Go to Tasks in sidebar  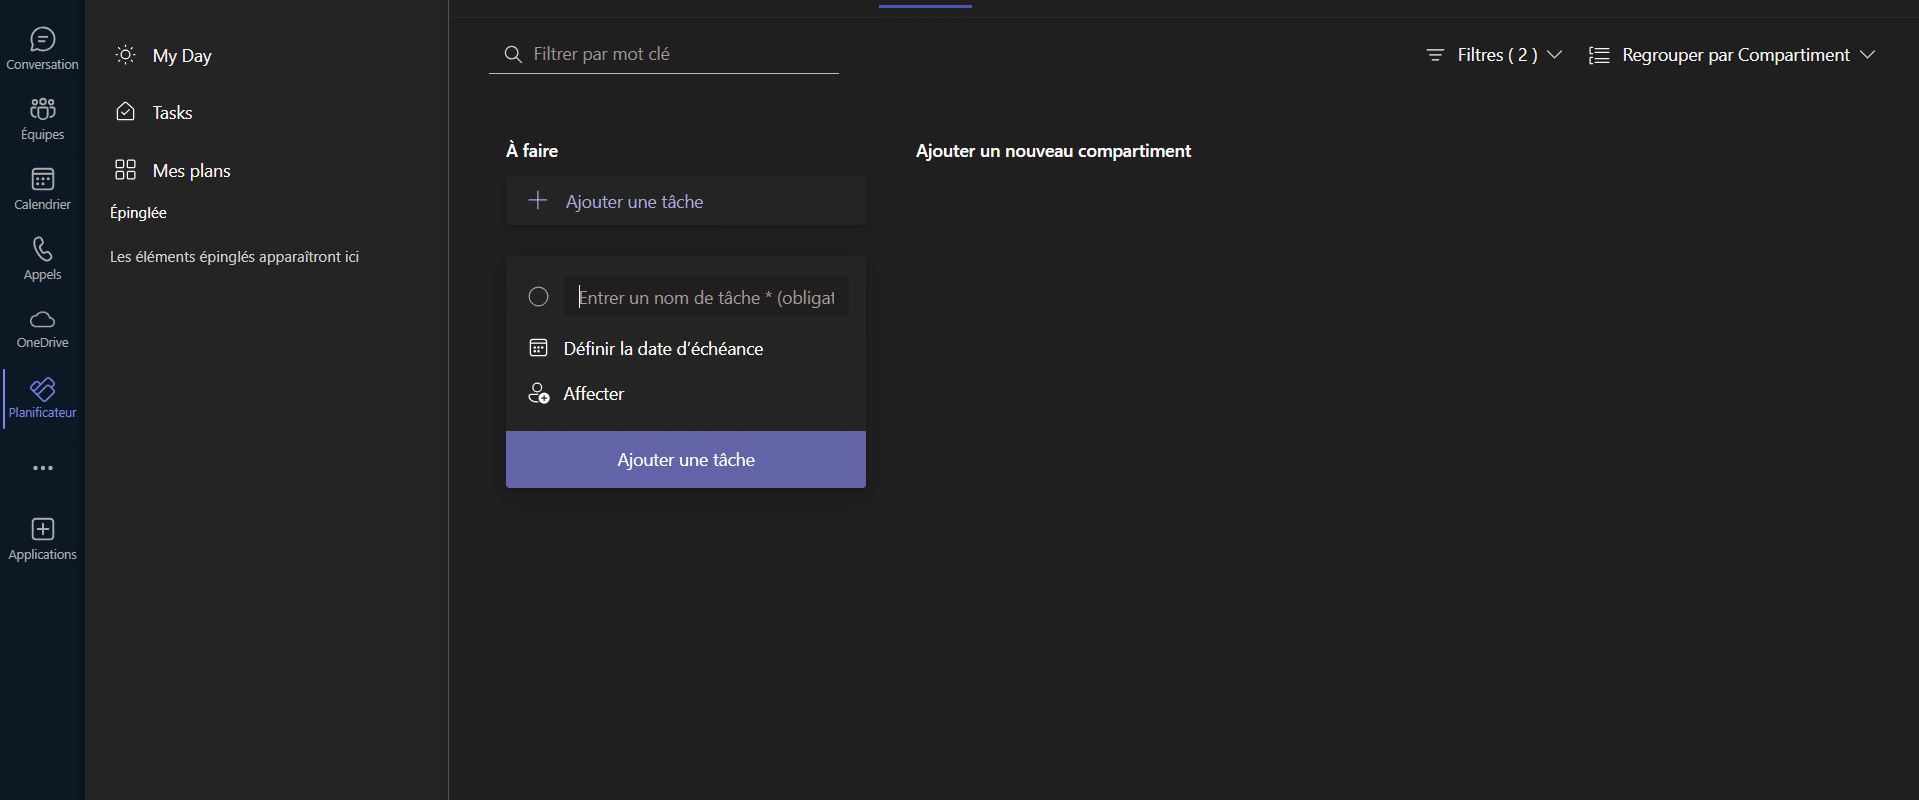tap(172, 113)
